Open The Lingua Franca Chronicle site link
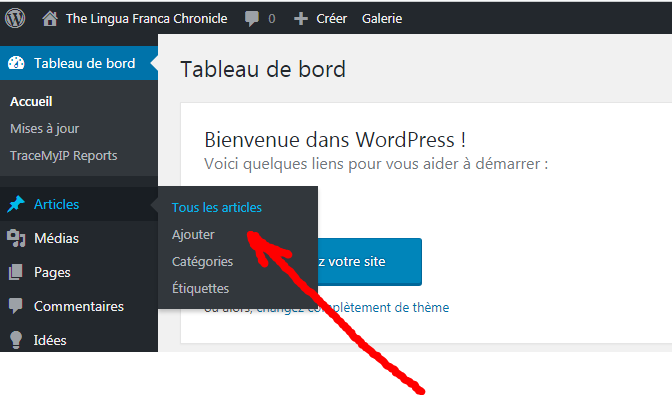This screenshot has width=672, height=395. [147, 18]
